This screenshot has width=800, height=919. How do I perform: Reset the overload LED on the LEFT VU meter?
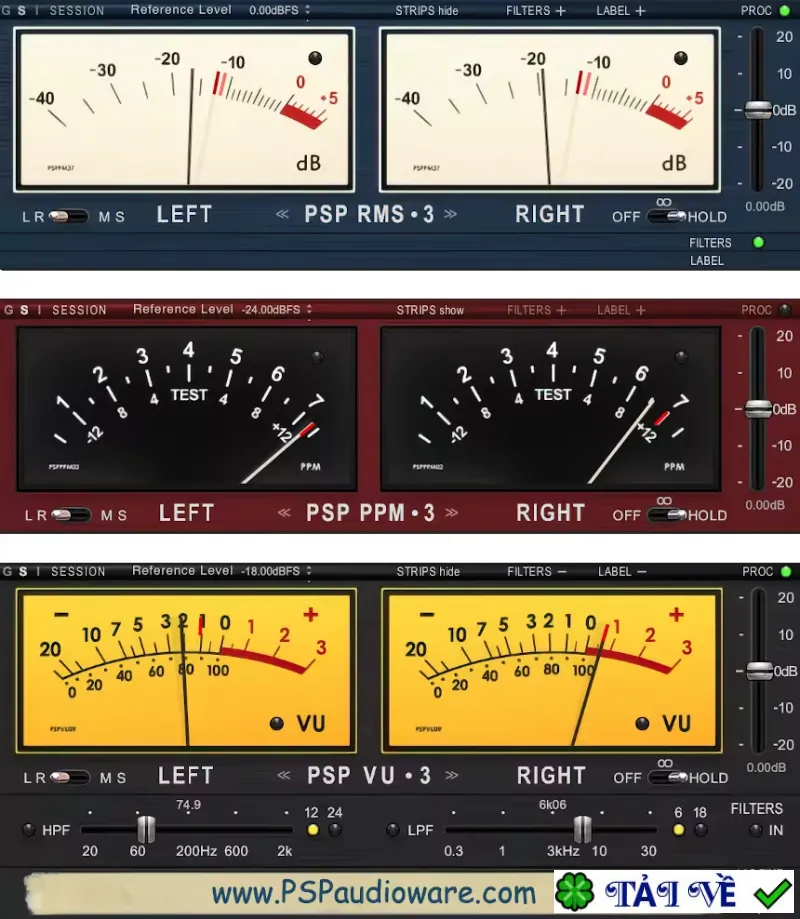[277, 724]
